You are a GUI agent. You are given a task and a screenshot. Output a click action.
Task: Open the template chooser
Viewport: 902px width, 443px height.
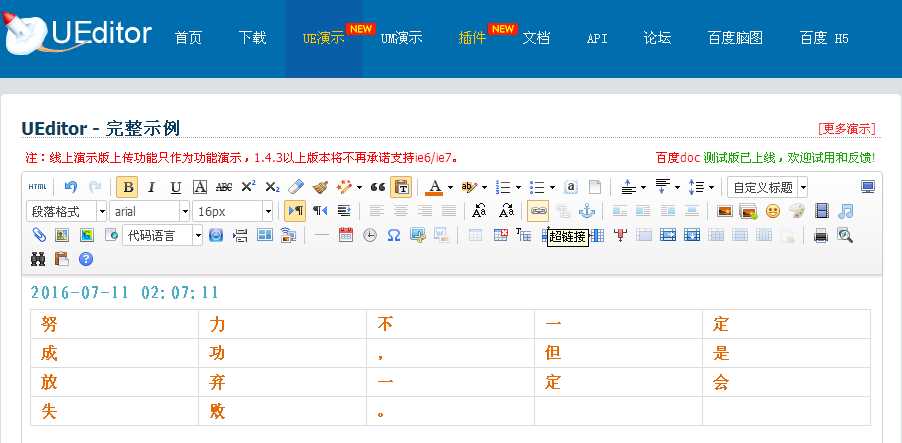[x=265, y=235]
